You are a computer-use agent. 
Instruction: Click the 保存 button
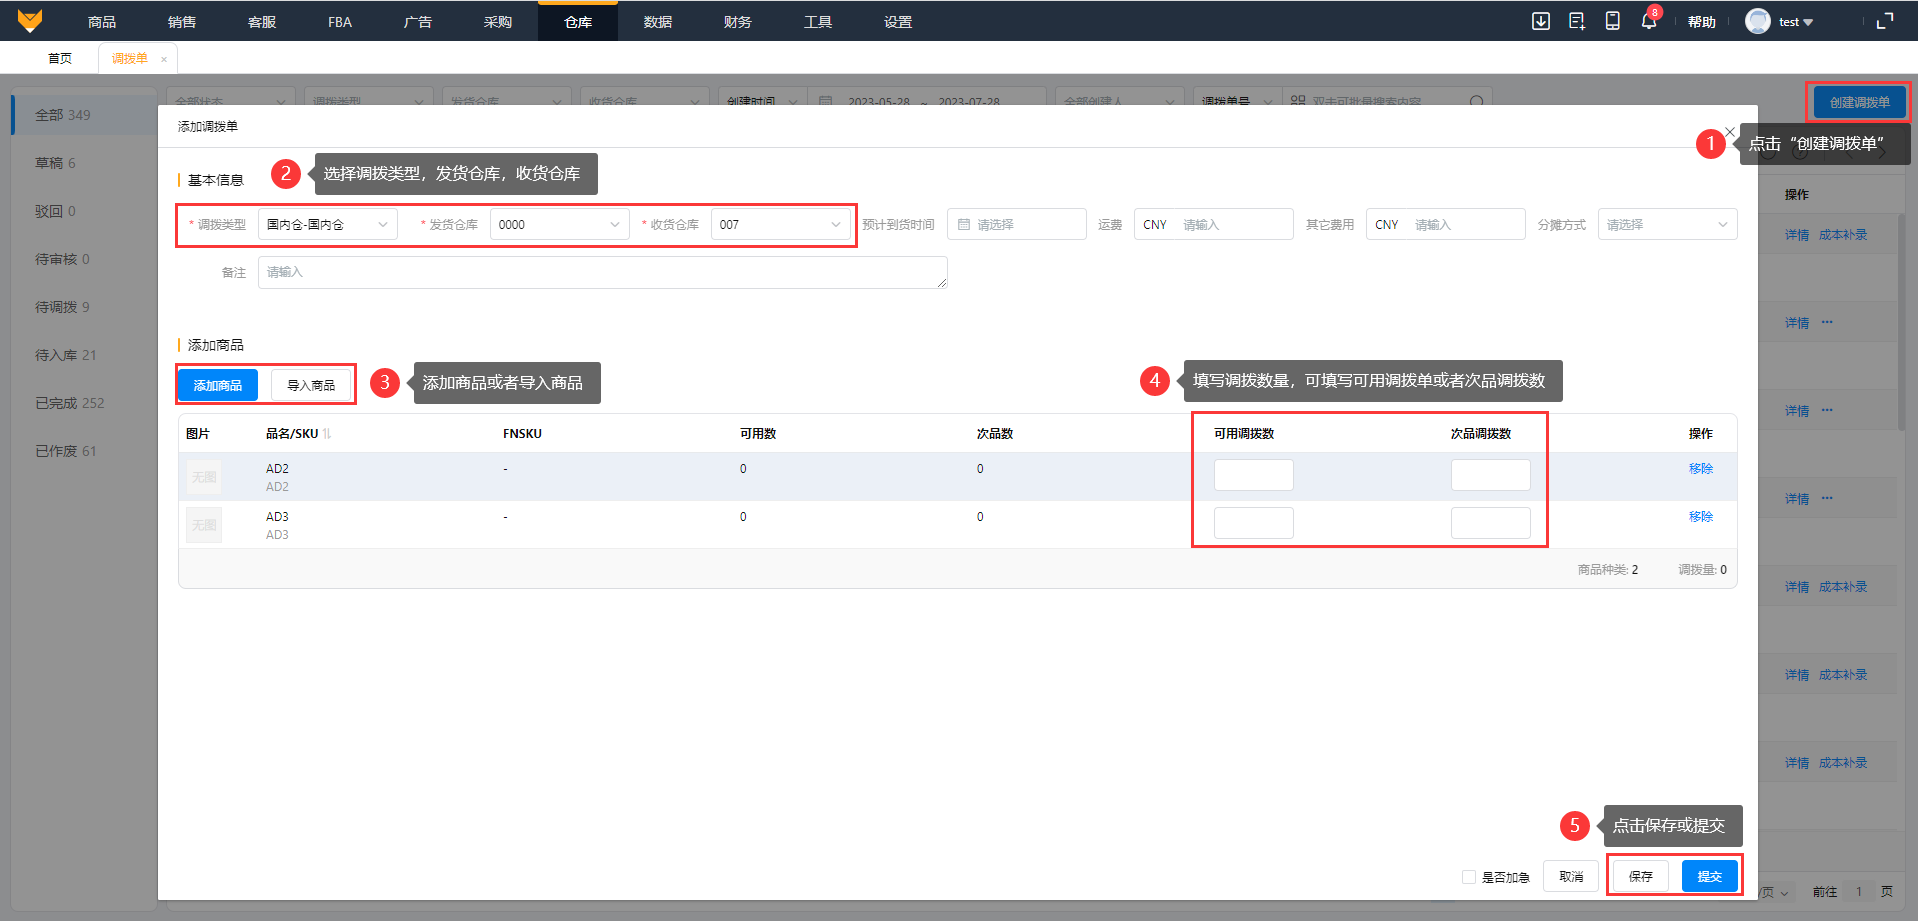1641,877
